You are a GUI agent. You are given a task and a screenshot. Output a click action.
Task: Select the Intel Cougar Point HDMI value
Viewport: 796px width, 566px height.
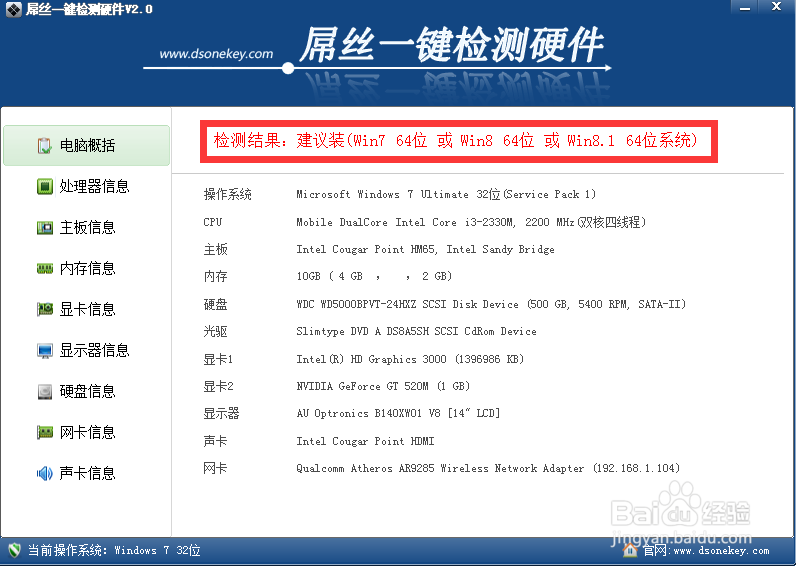pos(366,441)
